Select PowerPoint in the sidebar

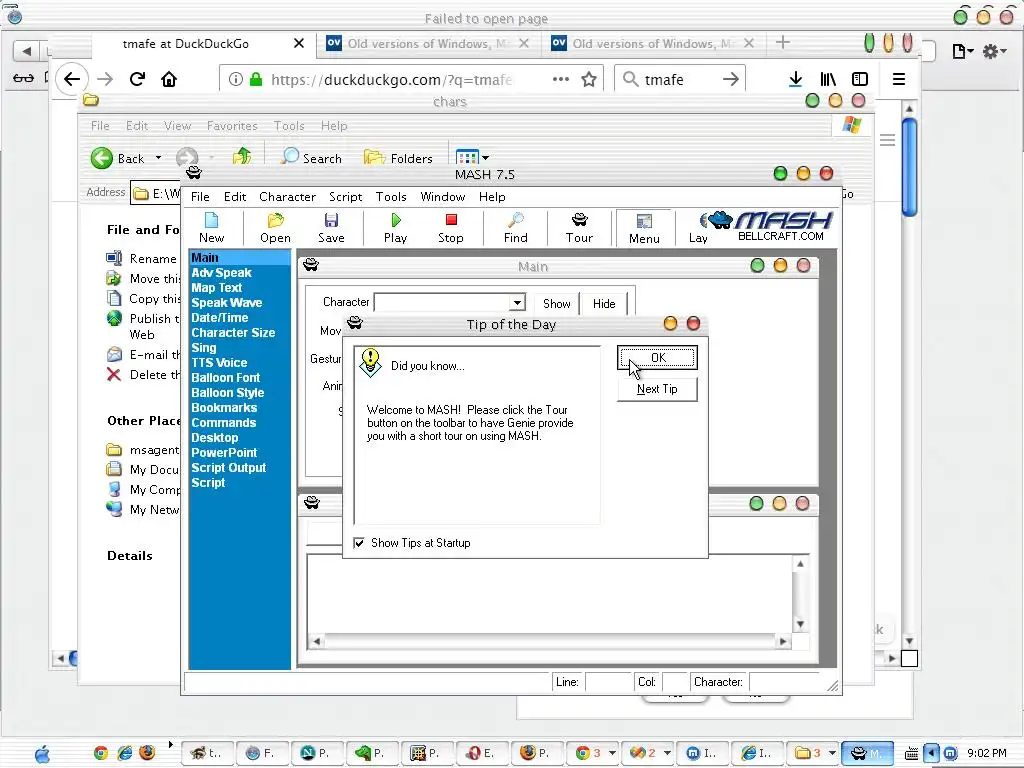point(224,453)
